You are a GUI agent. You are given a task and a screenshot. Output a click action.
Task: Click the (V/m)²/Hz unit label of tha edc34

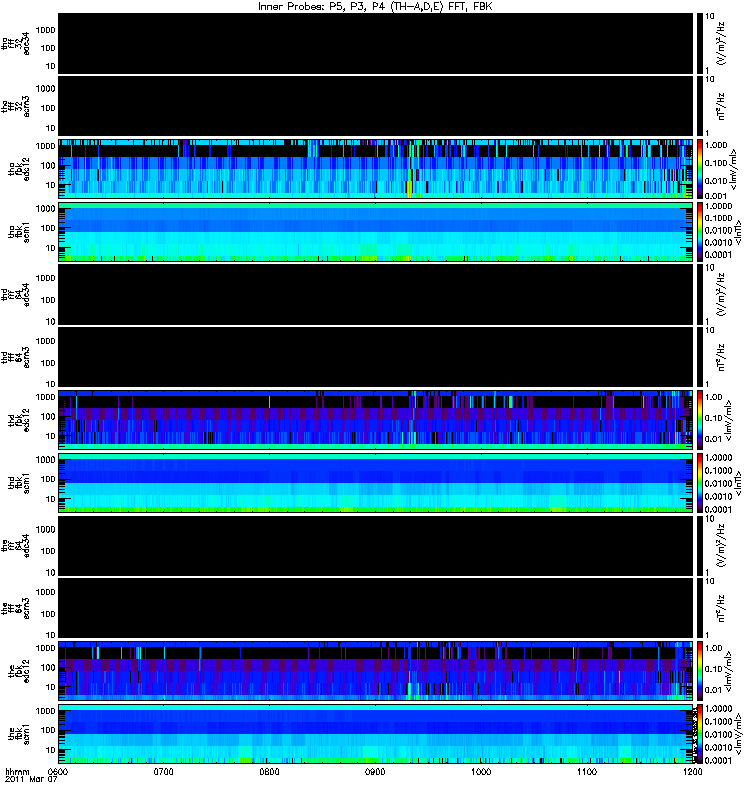coord(721,43)
